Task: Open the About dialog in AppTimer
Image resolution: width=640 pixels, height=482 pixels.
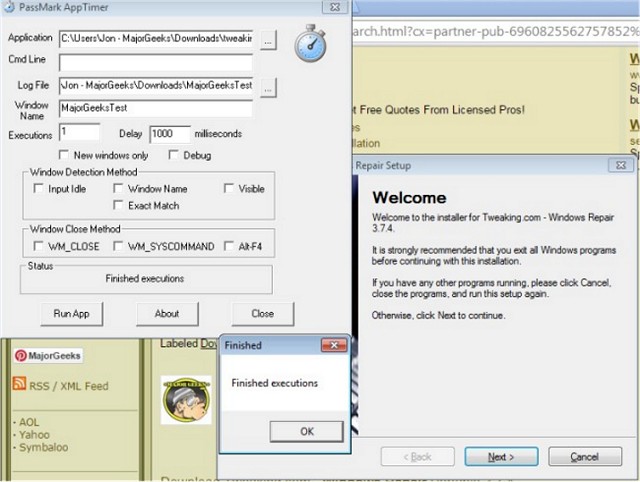Action: click(x=167, y=314)
